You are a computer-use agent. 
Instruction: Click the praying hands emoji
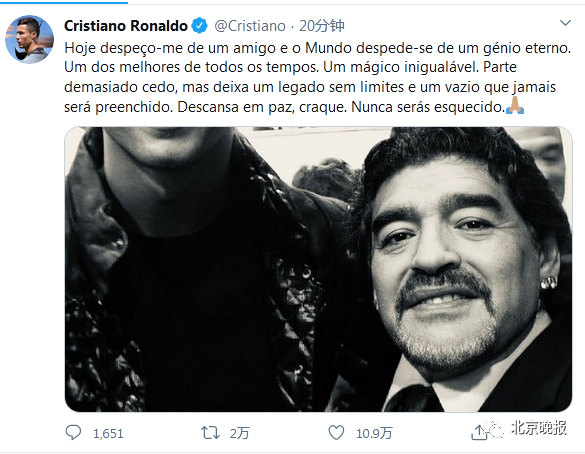[515, 106]
